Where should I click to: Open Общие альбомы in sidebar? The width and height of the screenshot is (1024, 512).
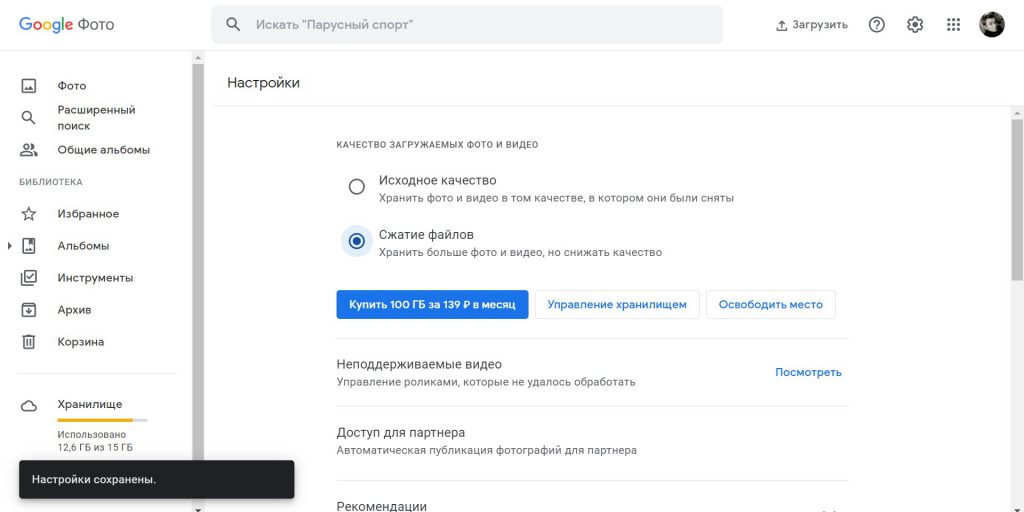point(103,150)
